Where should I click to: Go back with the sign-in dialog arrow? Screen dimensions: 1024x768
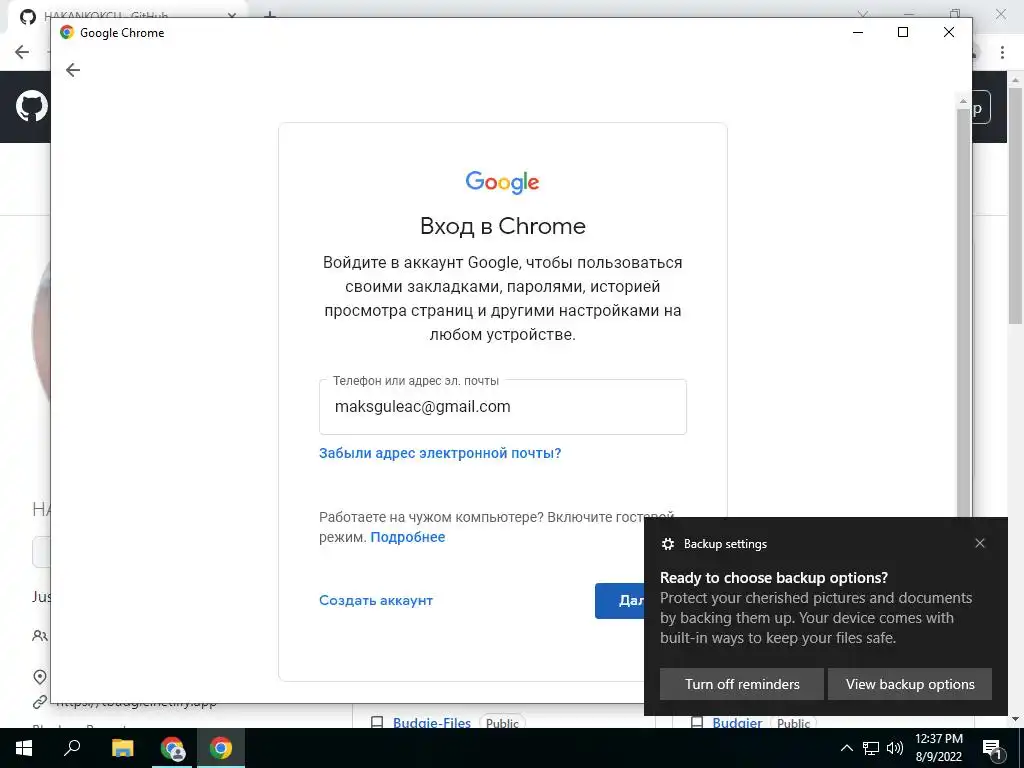coord(73,70)
